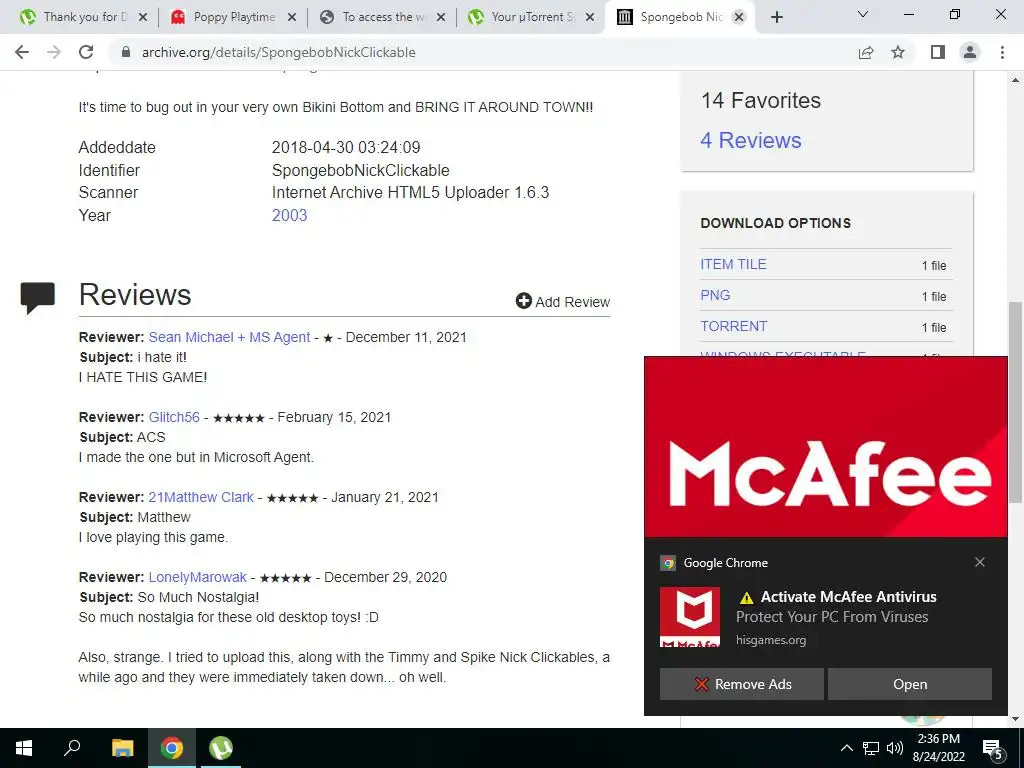Open reviewer LonelyMarowak profile

197,577
